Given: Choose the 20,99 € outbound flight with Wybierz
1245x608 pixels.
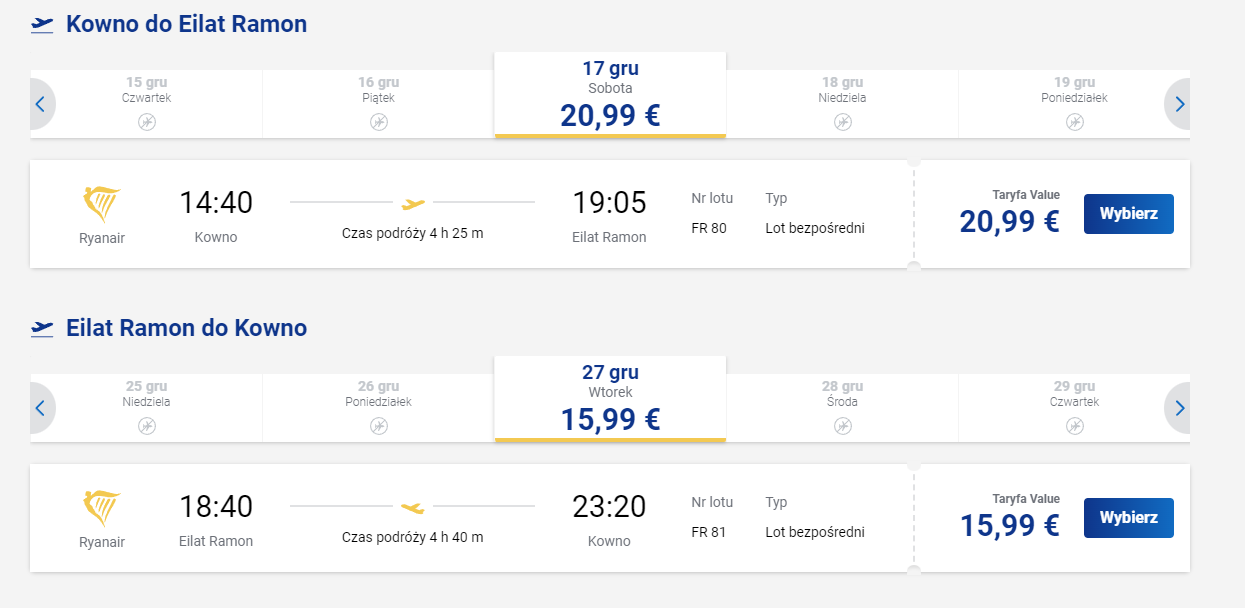Looking at the screenshot, I should point(1129,214).
